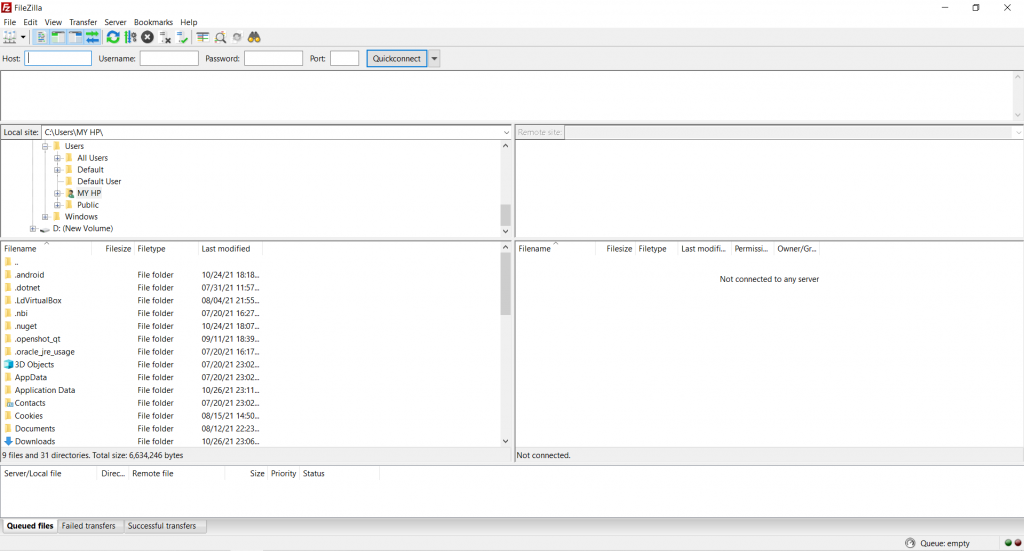Expand the MY HP tree node
Viewport: 1024px width, 551px height.
point(57,193)
